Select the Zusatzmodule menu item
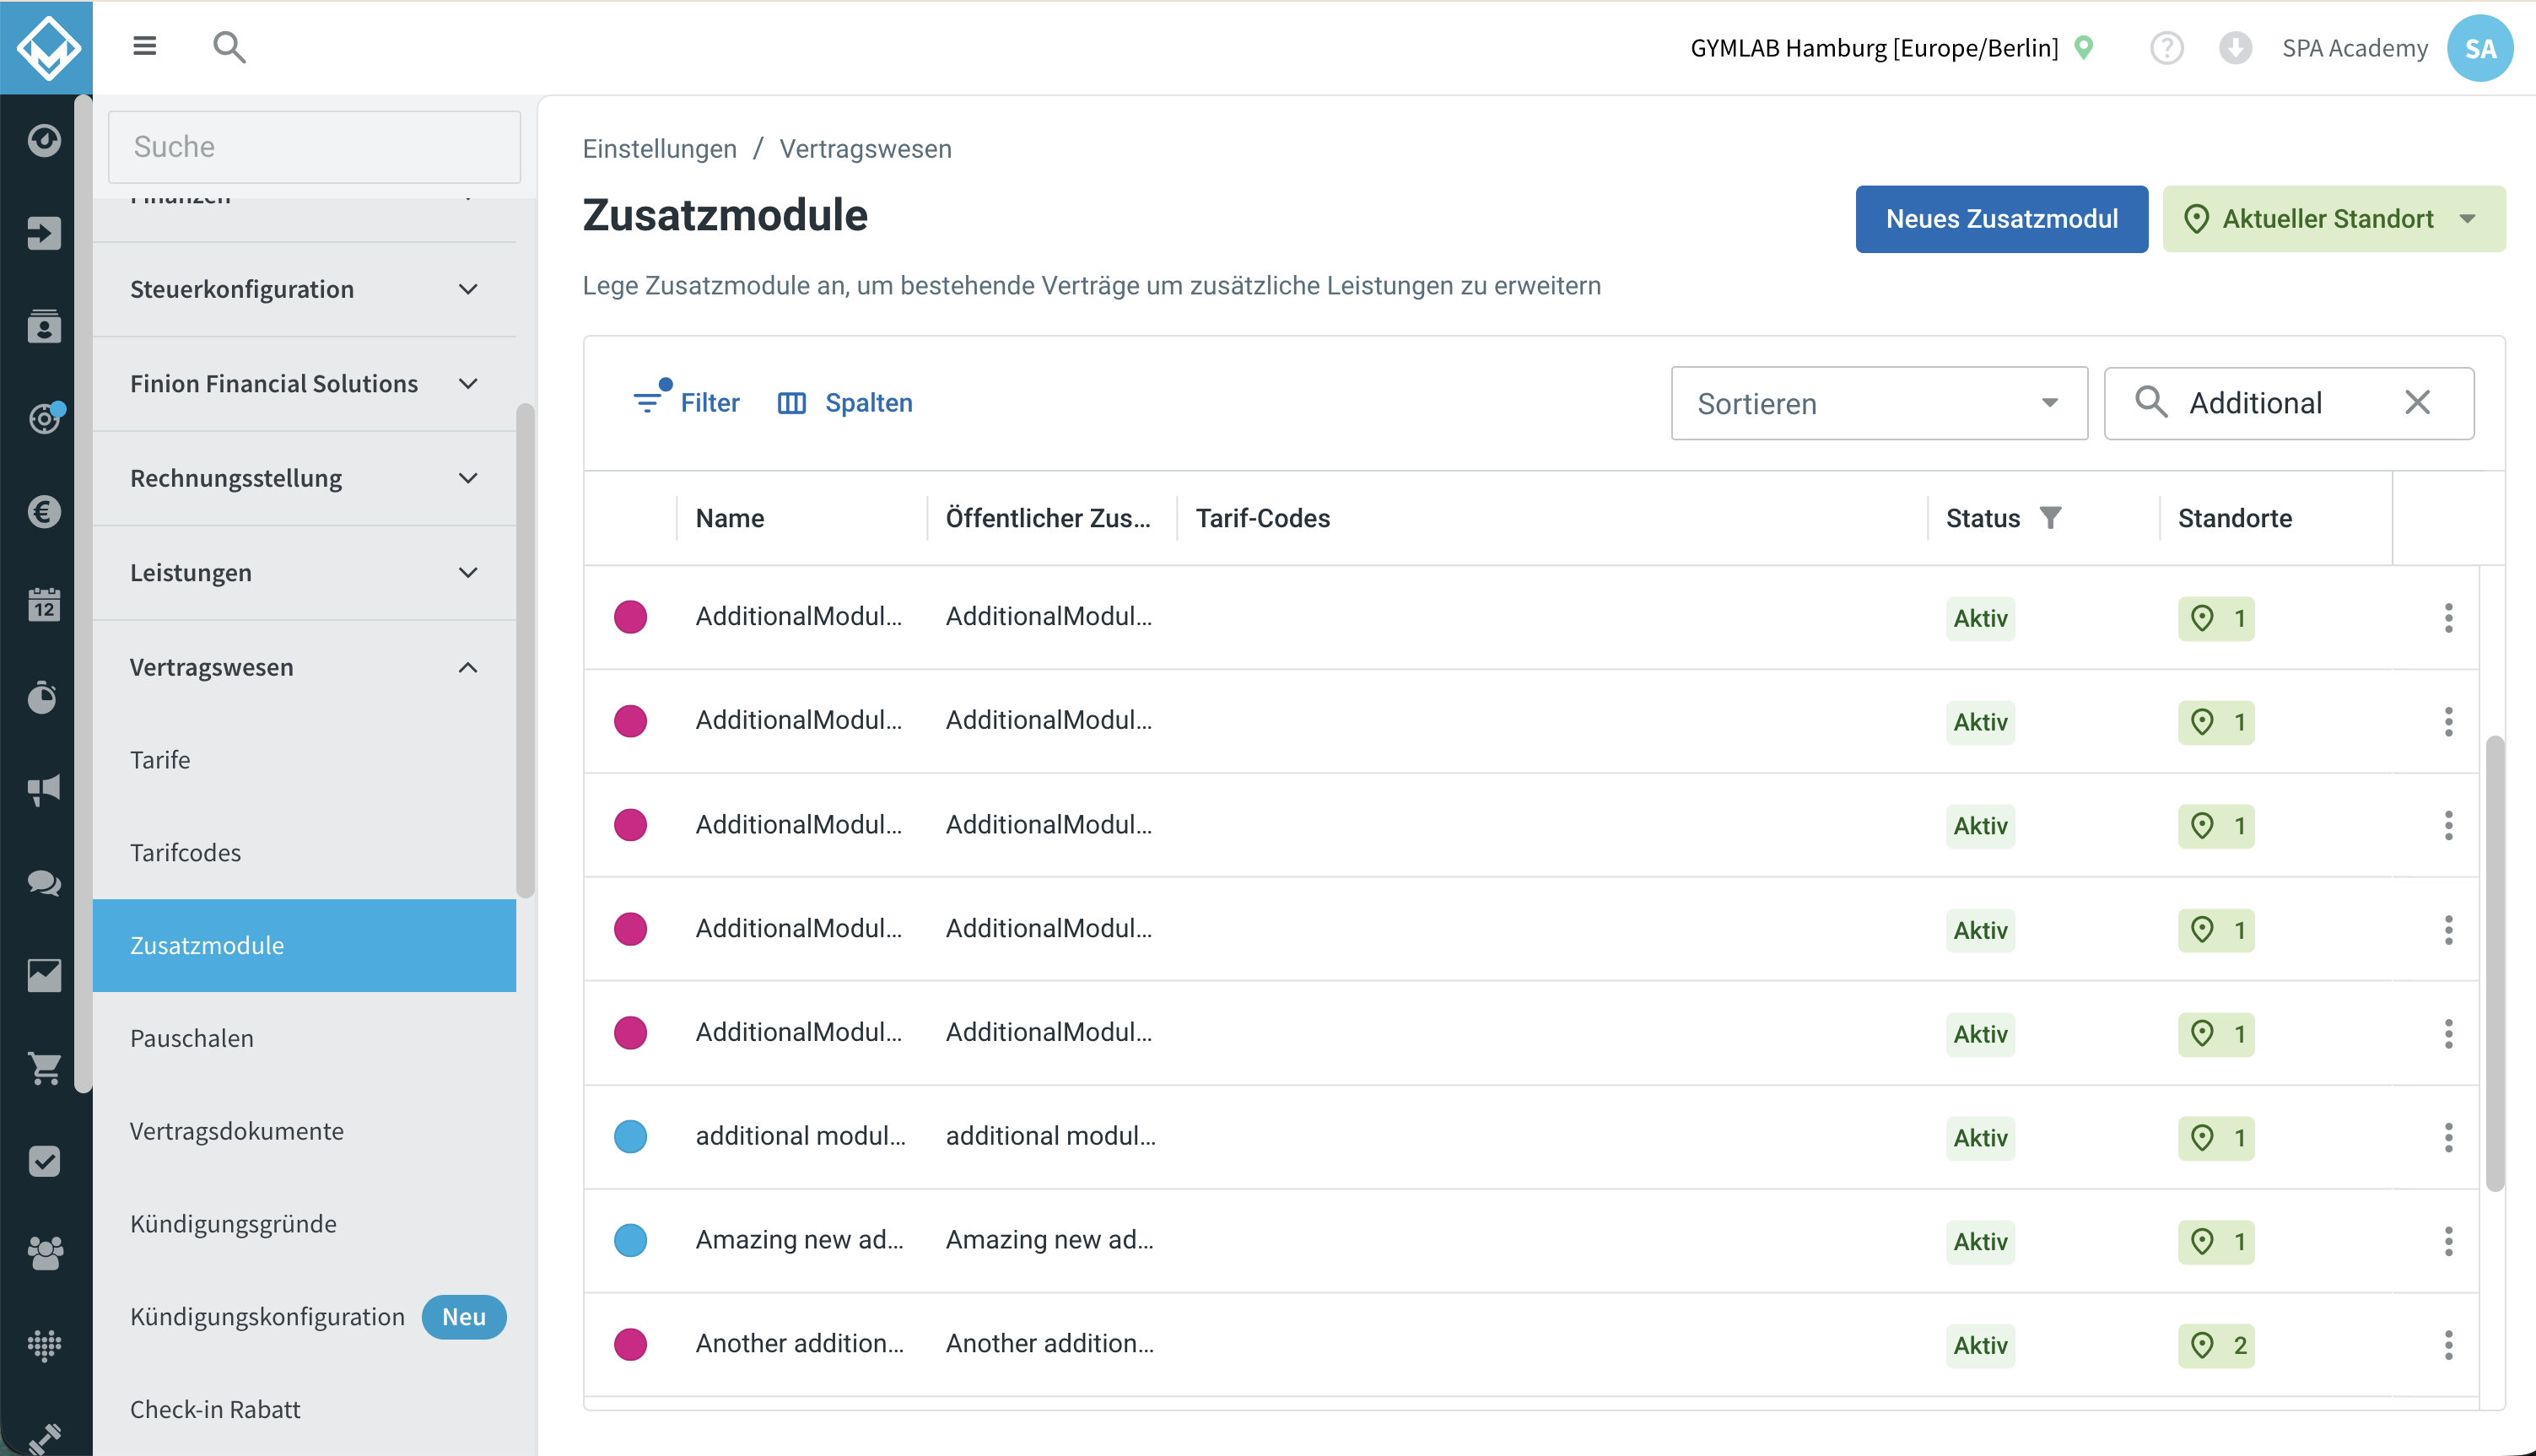This screenshot has height=1456, width=2536. tap(304, 946)
